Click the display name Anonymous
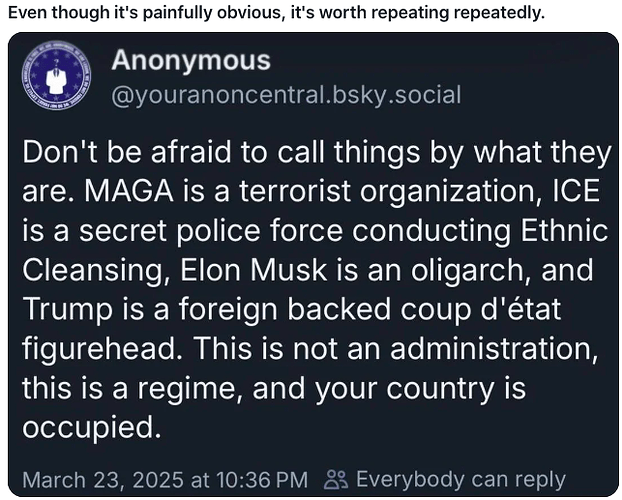 point(191,61)
